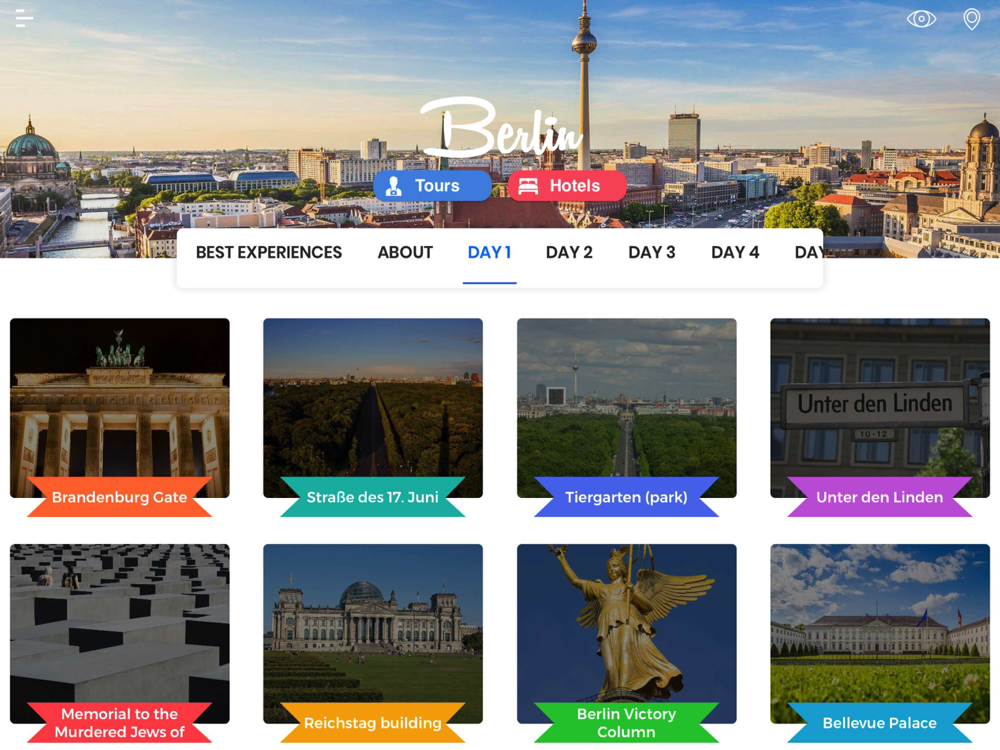The image size is (1000, 750).
Task: Select the Day 3 tab
Action: point(651,253)
